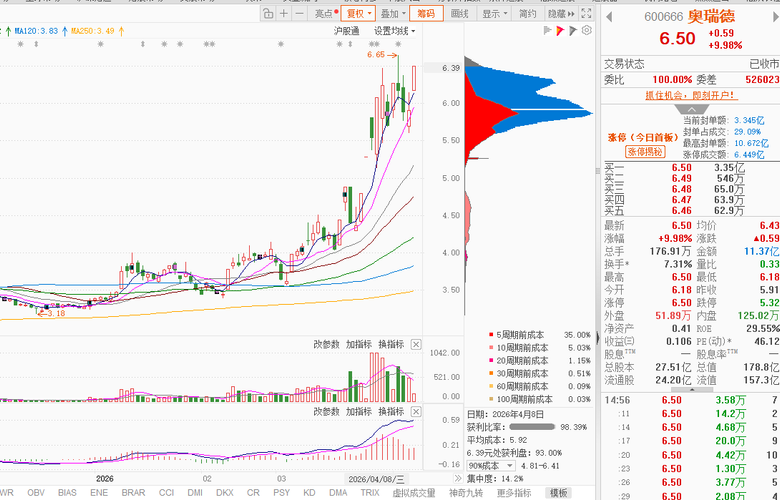Click the MA120 up-arrow indicator

(x=65, y=31)
